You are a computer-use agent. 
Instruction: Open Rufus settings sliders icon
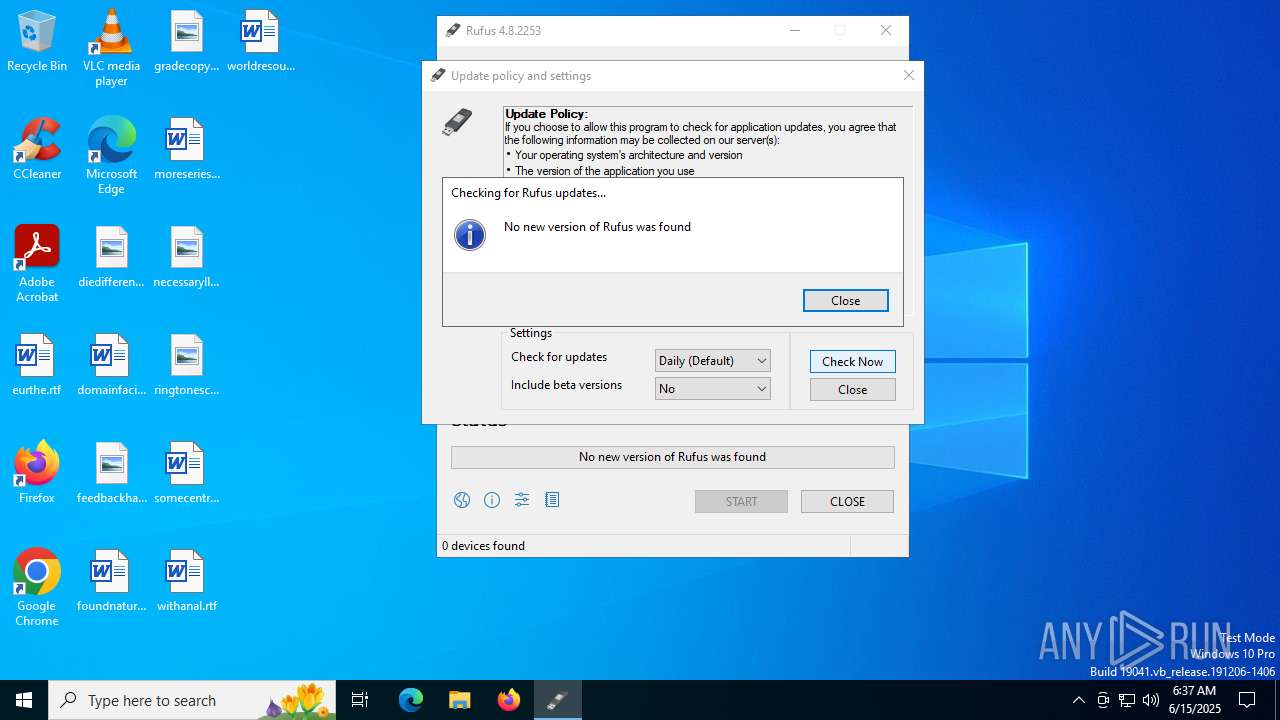(522, 500)
